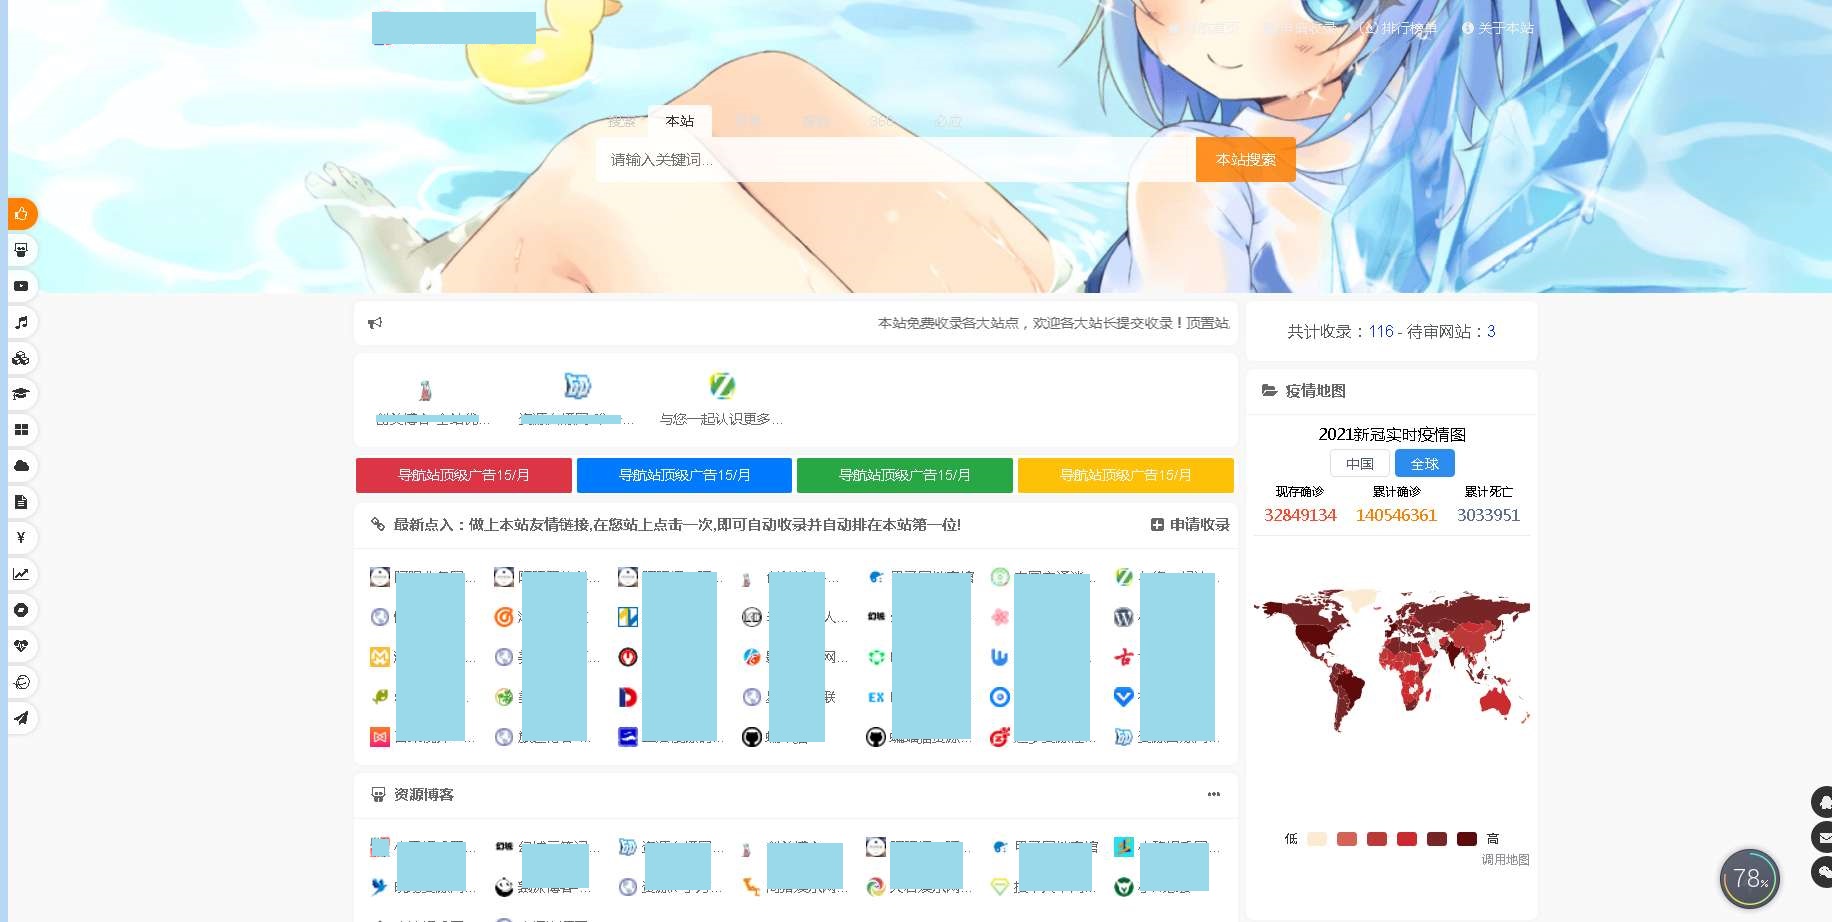
Task: Open 排行榜单 in the top navigation
Action: [x=1400, y=28]
